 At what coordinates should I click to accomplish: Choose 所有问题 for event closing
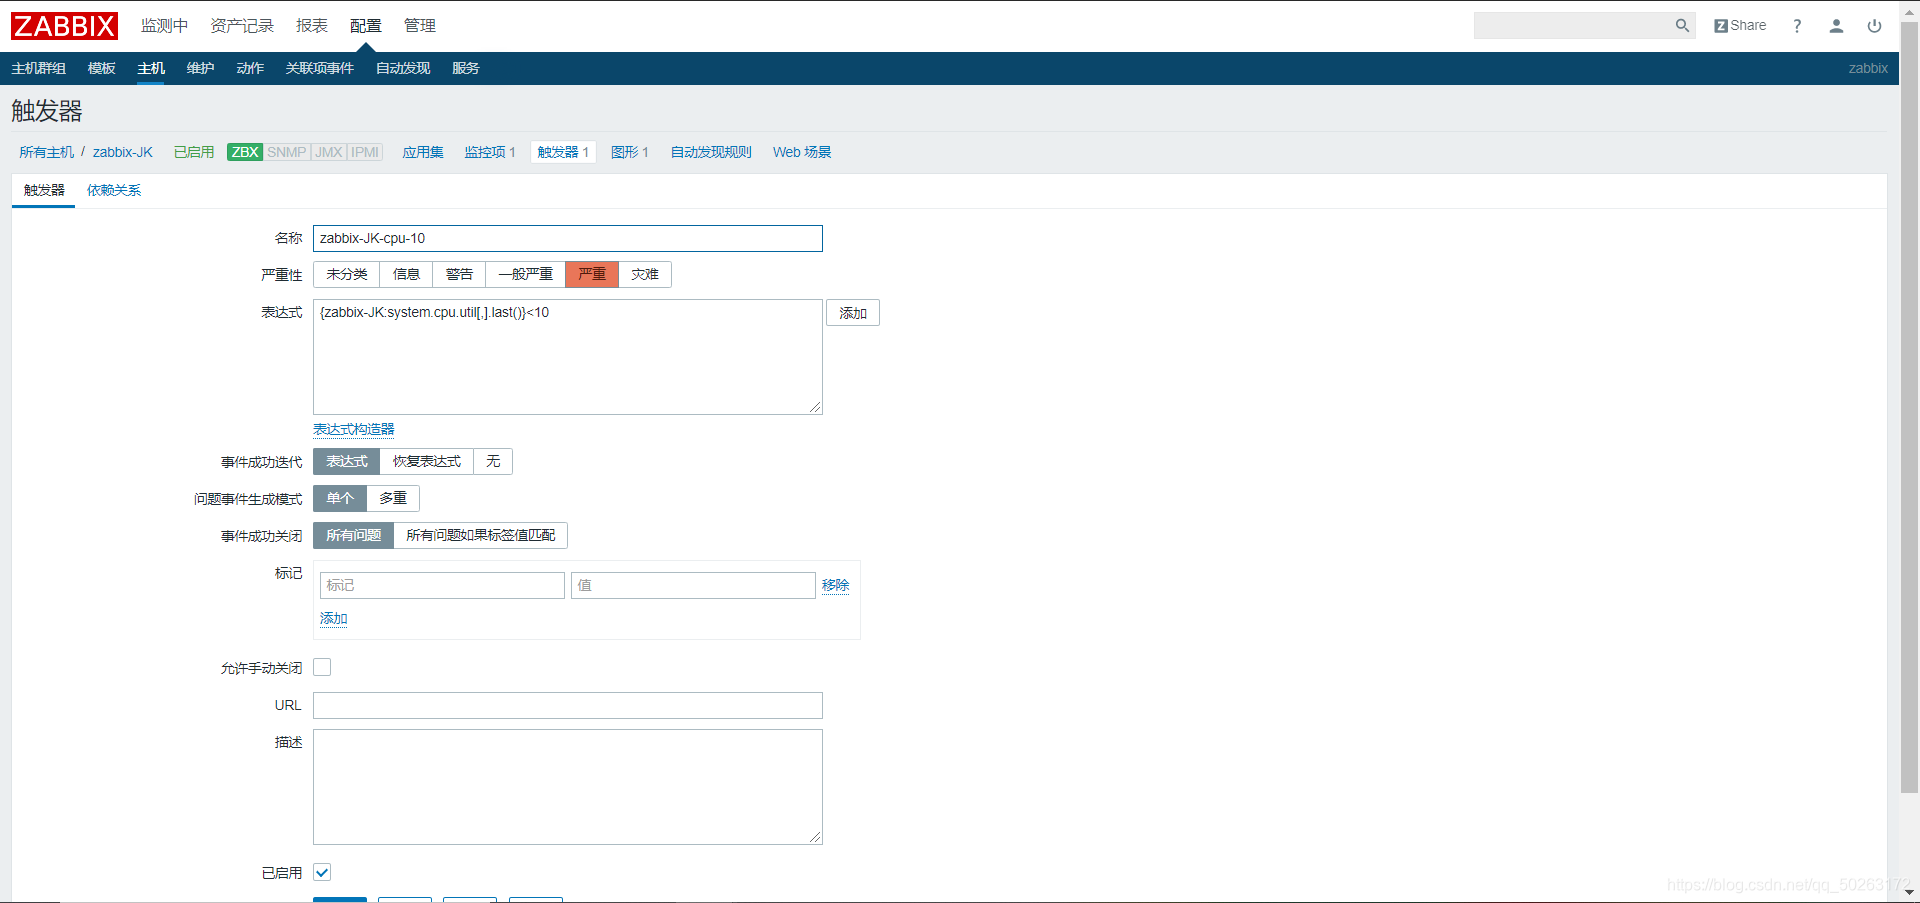coord(354,535)
